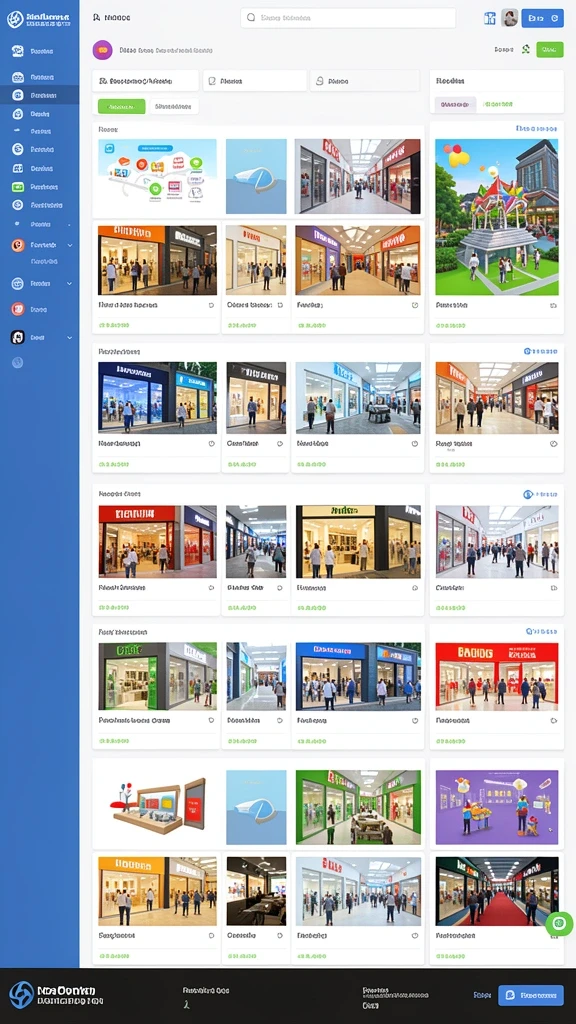This screenshot has height=1024, width=576.
Task: Select the orange circular icon in the sidebar
Action: click(x=18, y=245)
